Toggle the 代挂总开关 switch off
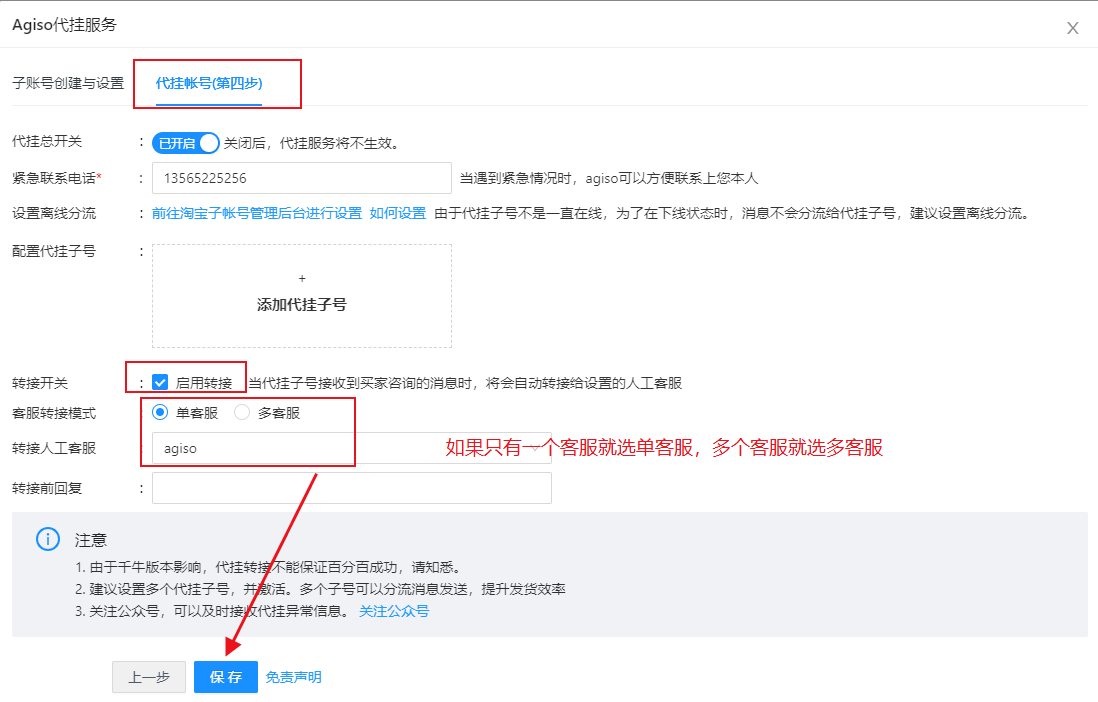This screenshot has width=1098, height=702. click(185, 143)
